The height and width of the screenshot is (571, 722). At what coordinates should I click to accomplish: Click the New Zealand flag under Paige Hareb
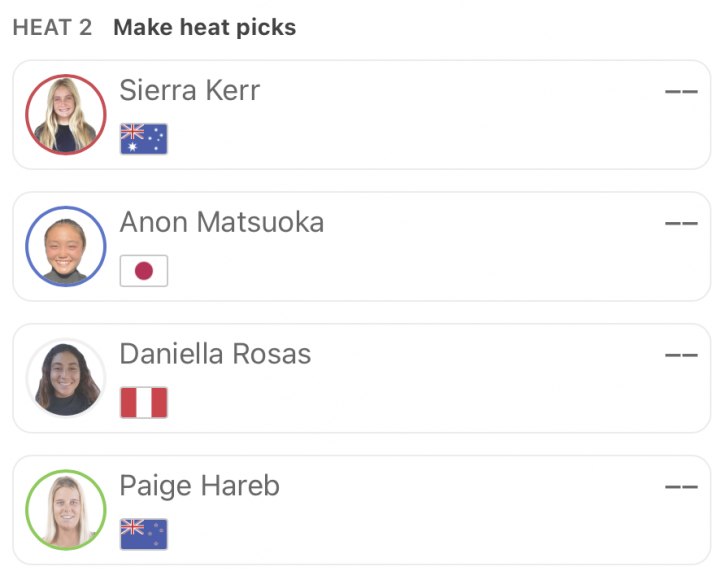tap(144, 534)
